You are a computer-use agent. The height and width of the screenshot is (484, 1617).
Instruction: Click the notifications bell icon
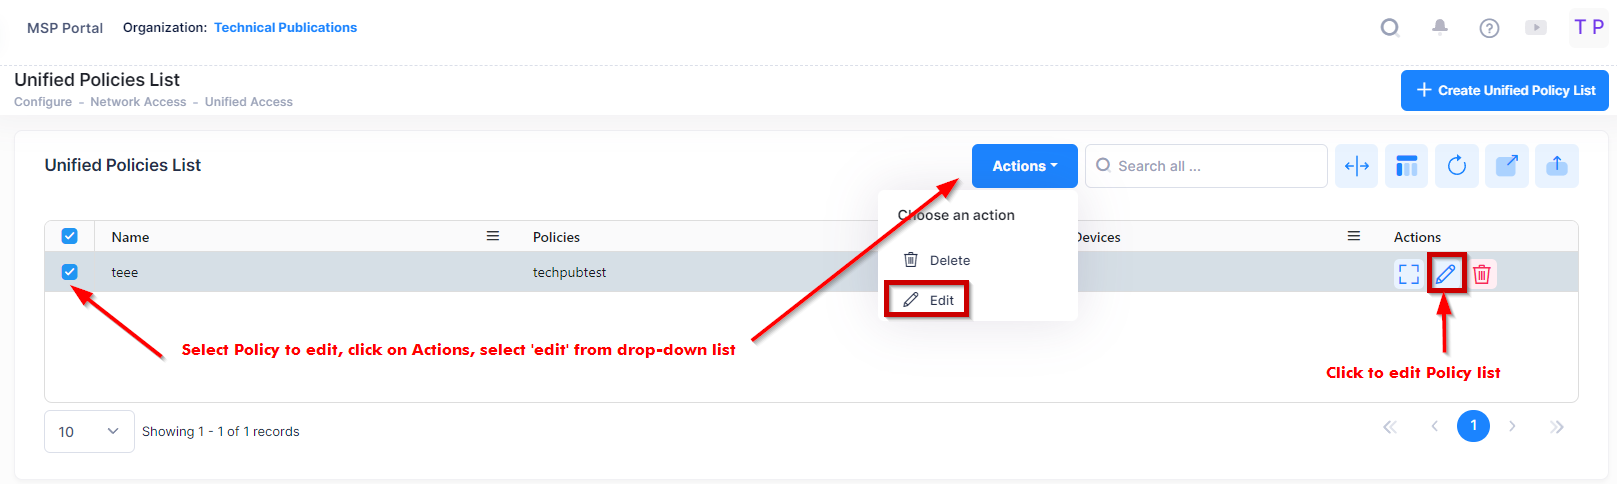[x=1439, y=27]
